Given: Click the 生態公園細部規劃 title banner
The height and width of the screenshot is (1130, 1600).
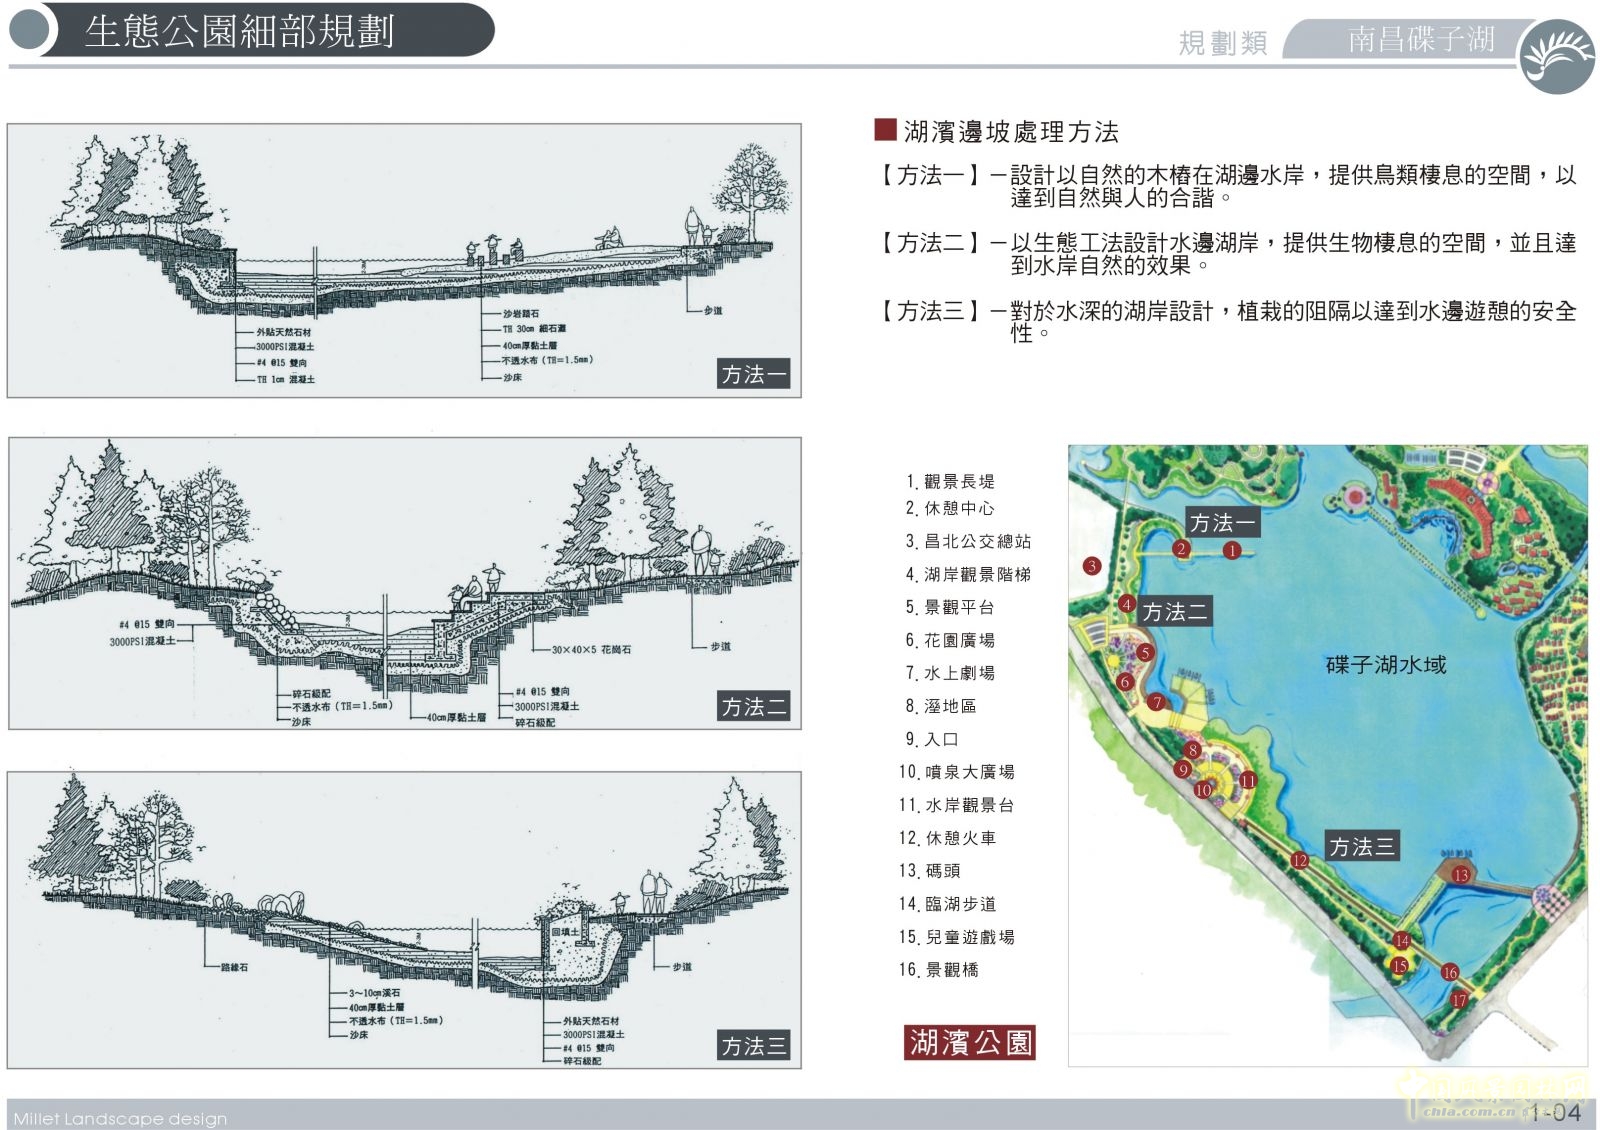Looking at the screenshot, I should click(240, 31).
